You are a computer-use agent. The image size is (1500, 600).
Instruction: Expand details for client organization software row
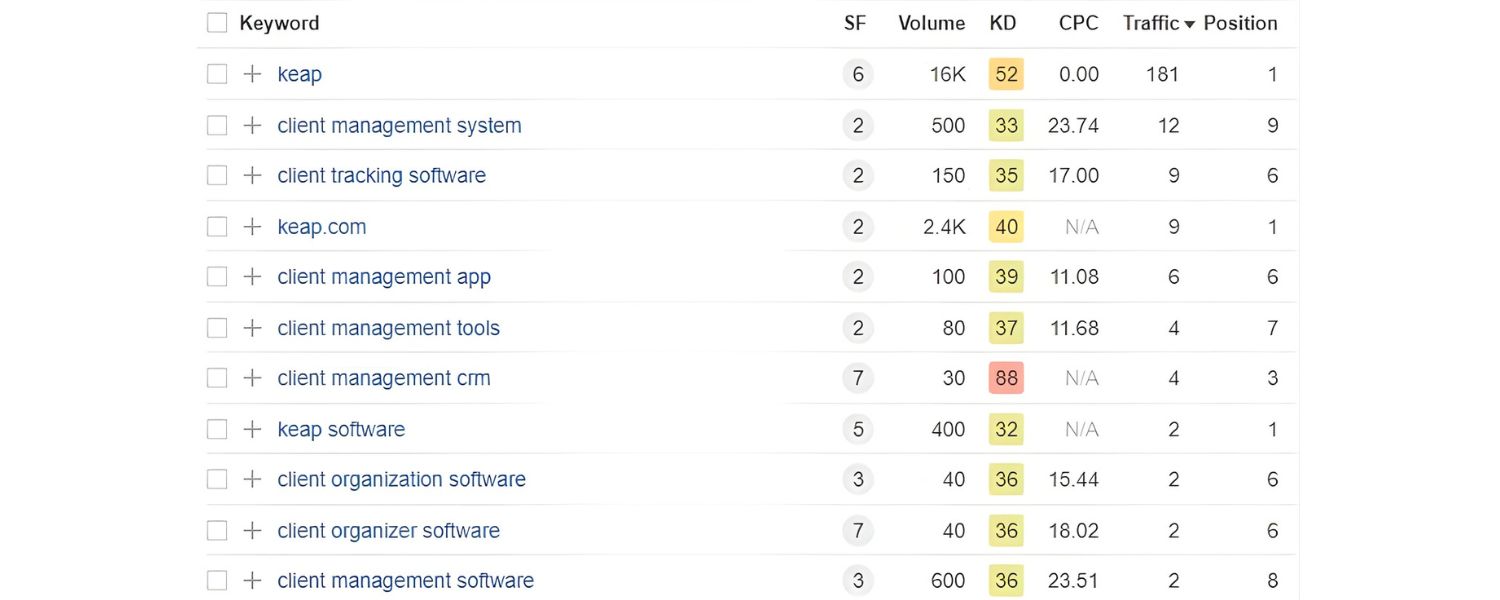251,478
